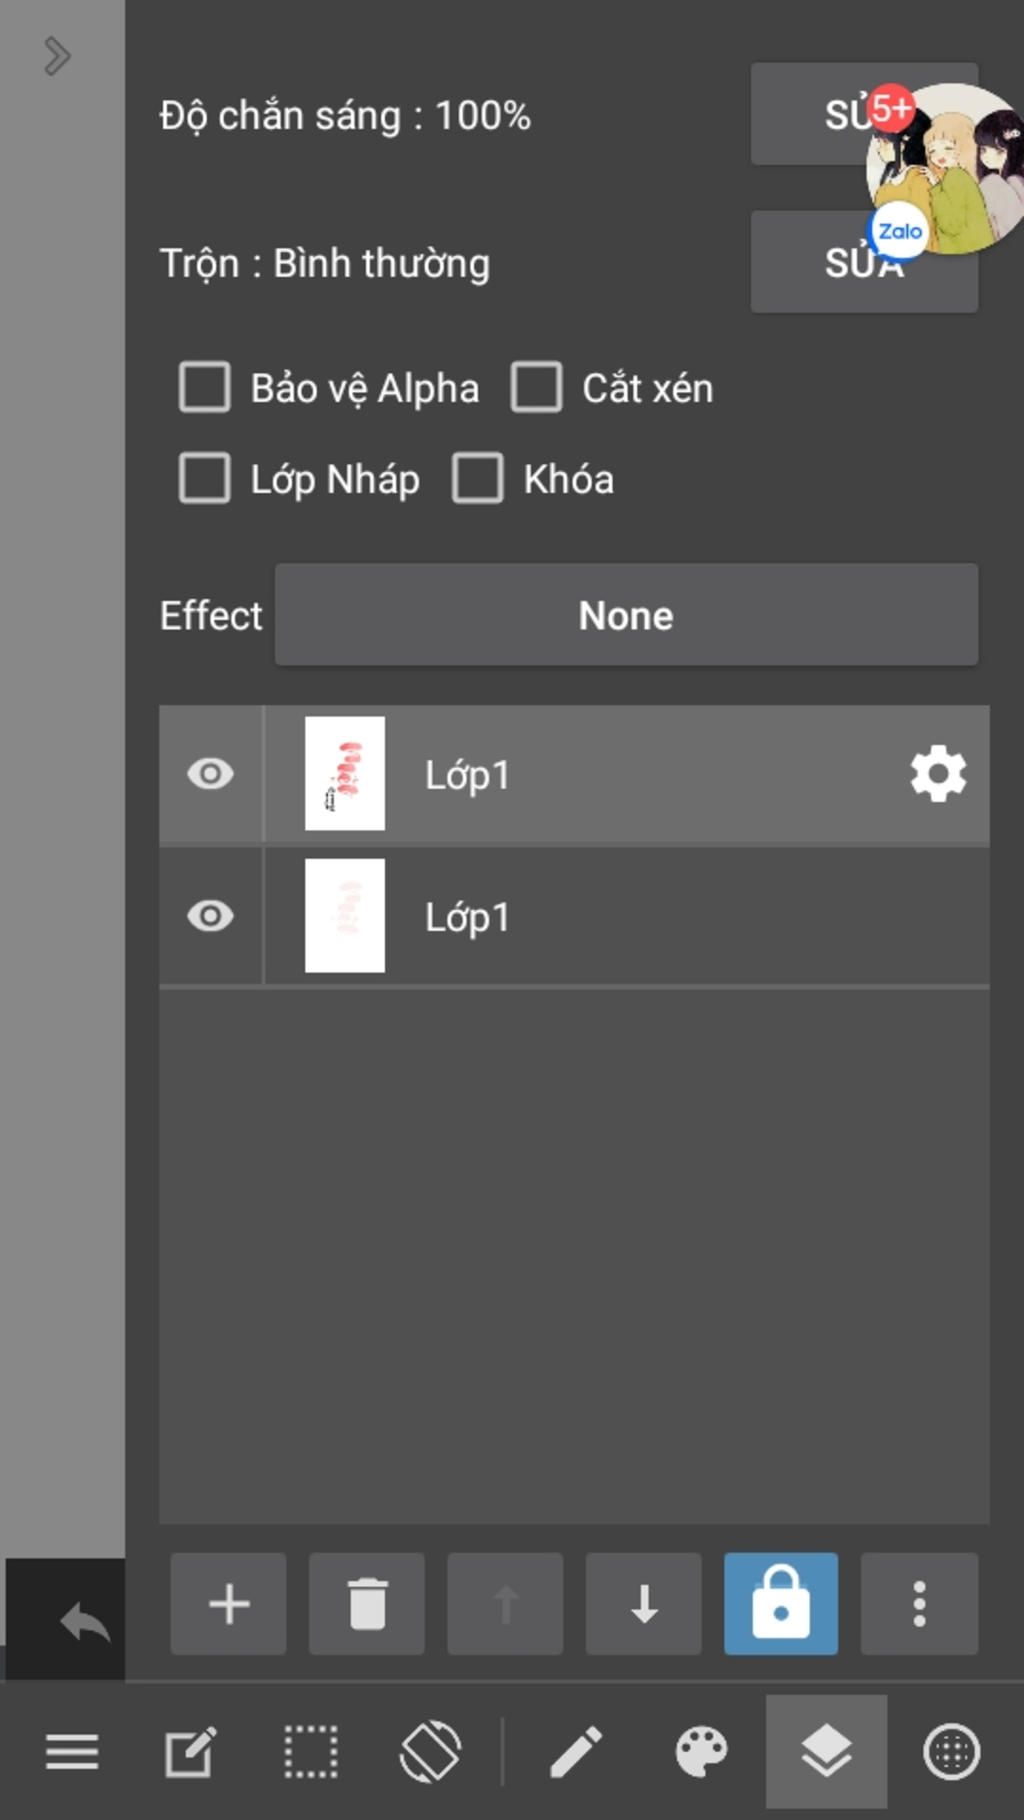Collapse the layer panel with chevron
1024x1820 pixels.
pyautogui.click(x=57, y=56)
